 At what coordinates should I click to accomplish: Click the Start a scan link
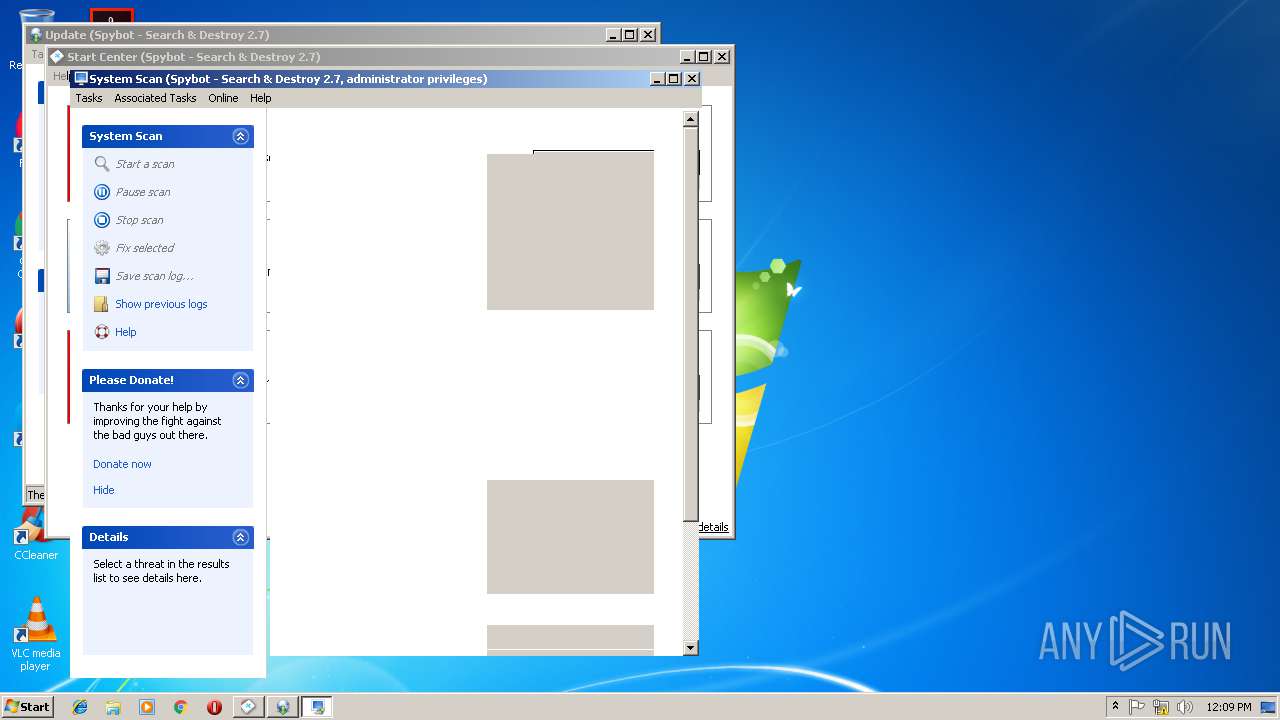(x=145, y=164)
